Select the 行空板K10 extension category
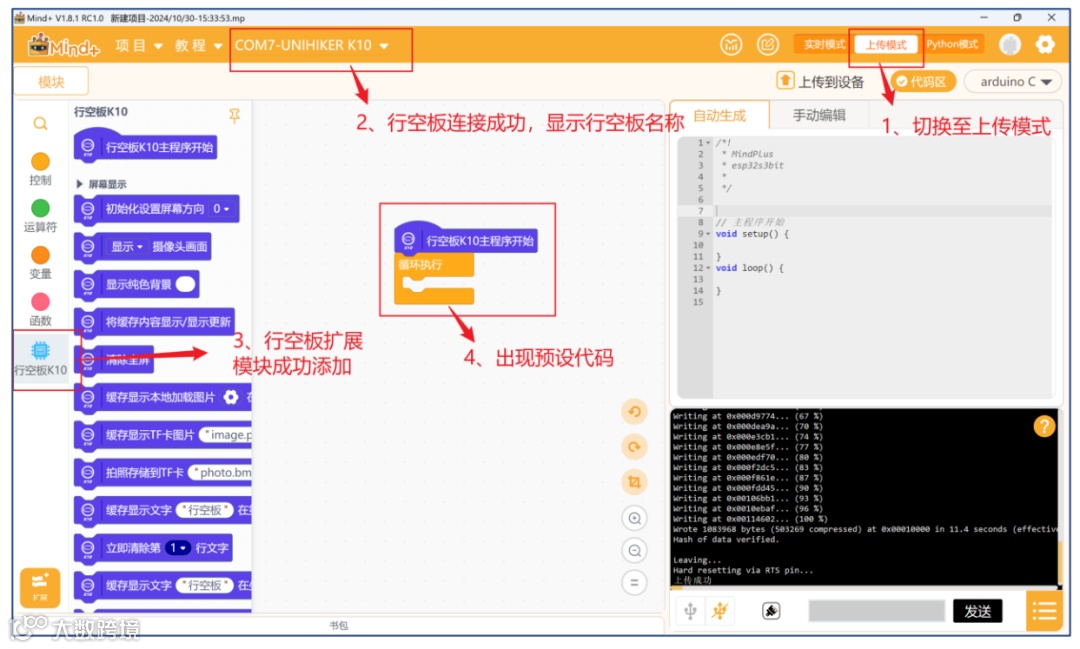 pos(41,359)
